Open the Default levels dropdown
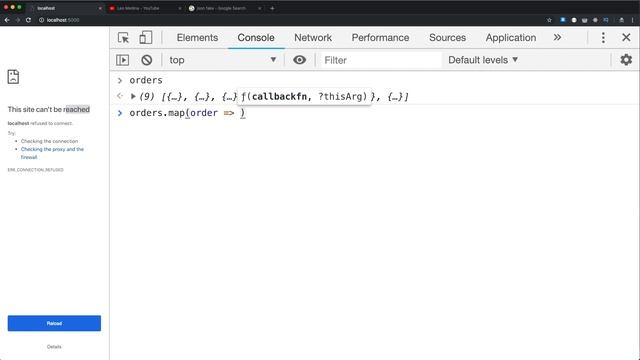The height and width of the screenshot is (360, 640). point(483,60)
